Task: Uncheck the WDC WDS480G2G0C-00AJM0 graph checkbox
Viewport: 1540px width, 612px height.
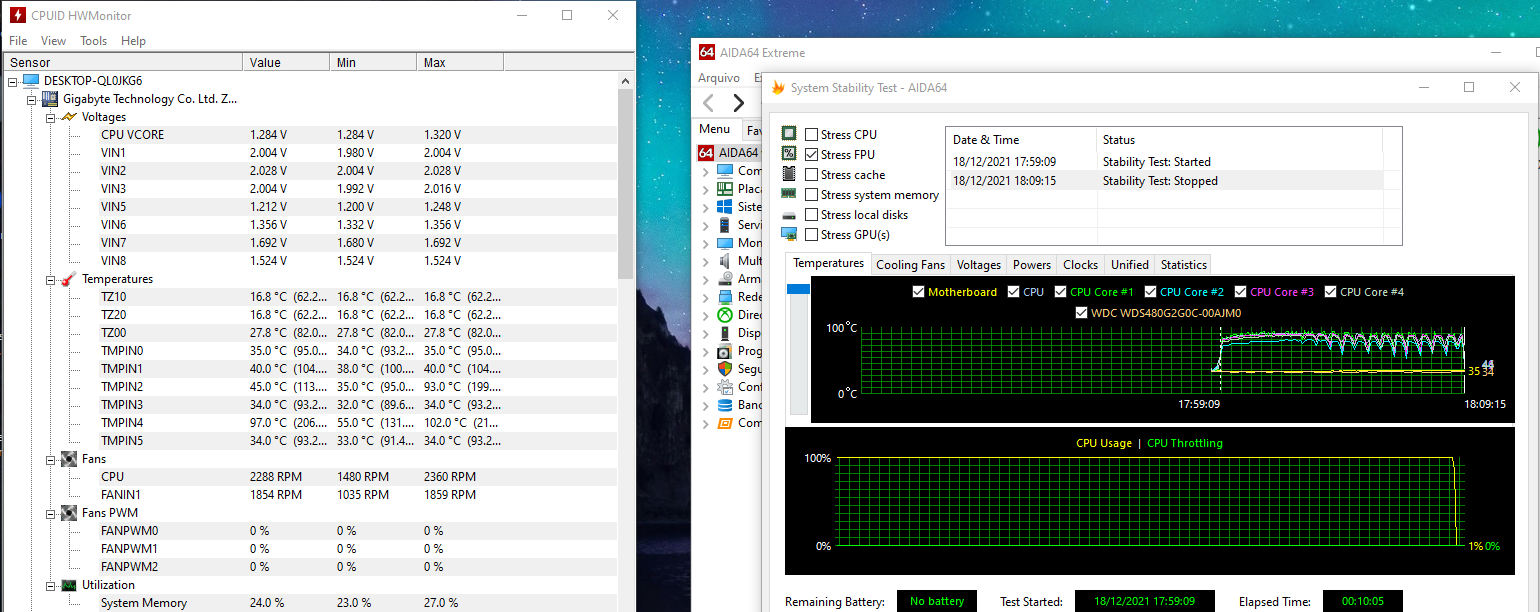Action: click(1082, 313)
